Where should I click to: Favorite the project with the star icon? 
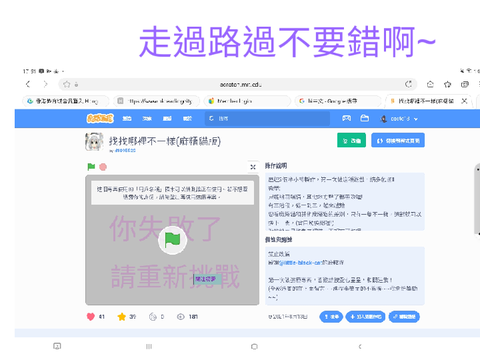point(122,317)
